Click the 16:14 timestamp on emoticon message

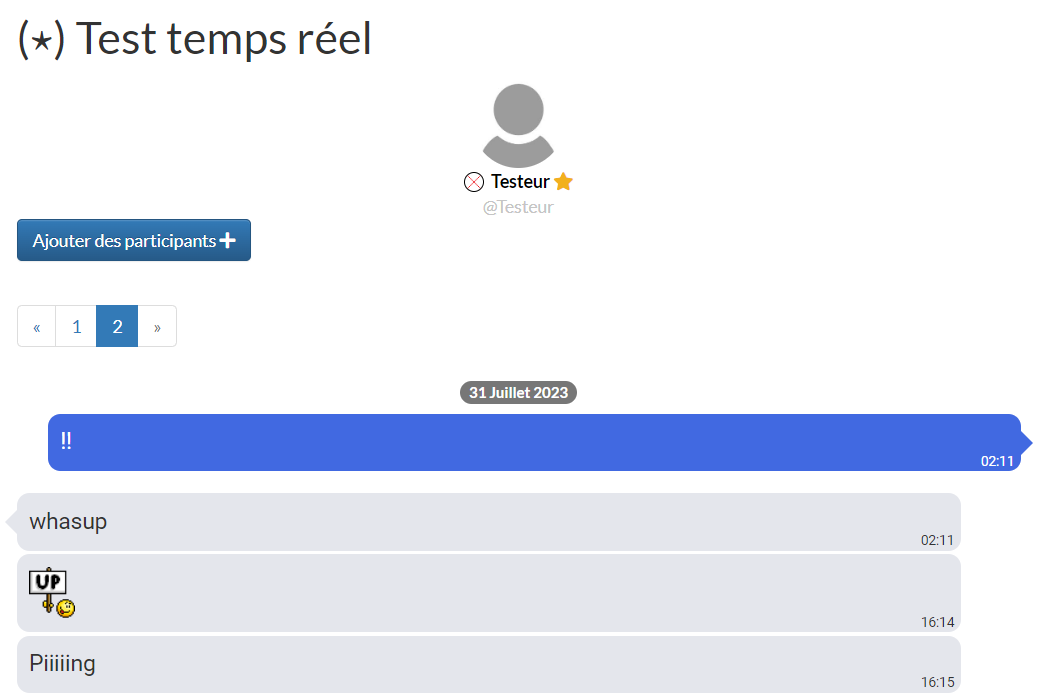(937, 622)
